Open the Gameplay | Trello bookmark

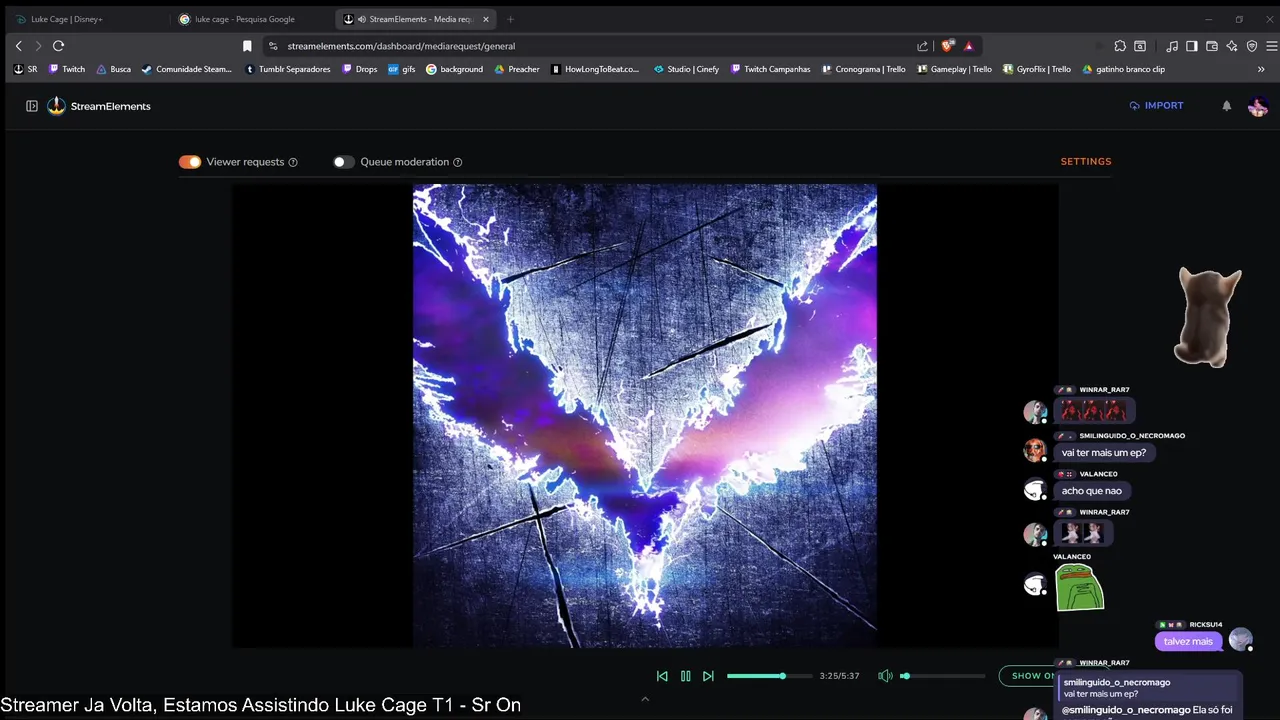(954, 70)
